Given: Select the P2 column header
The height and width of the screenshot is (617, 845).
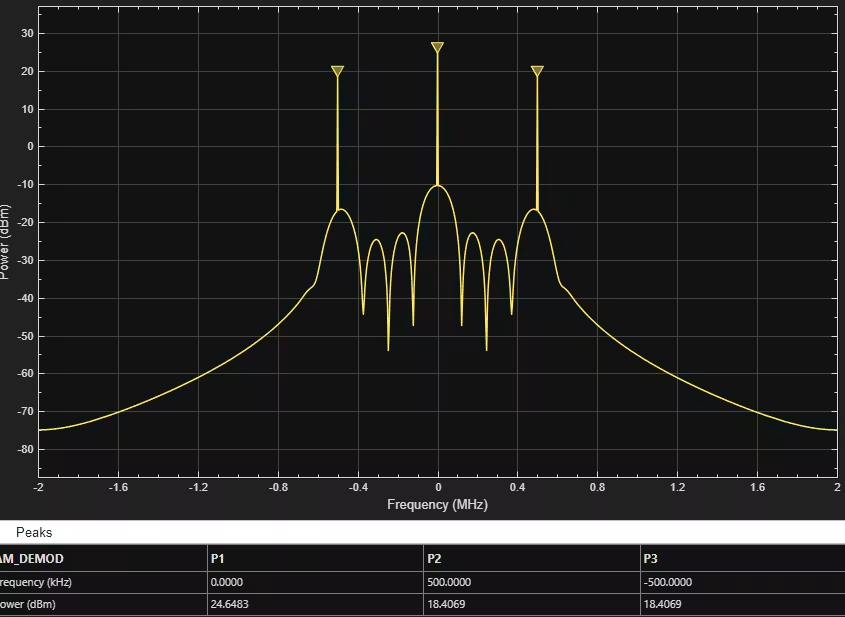Looking at the screenshot, I should [532, 559].
